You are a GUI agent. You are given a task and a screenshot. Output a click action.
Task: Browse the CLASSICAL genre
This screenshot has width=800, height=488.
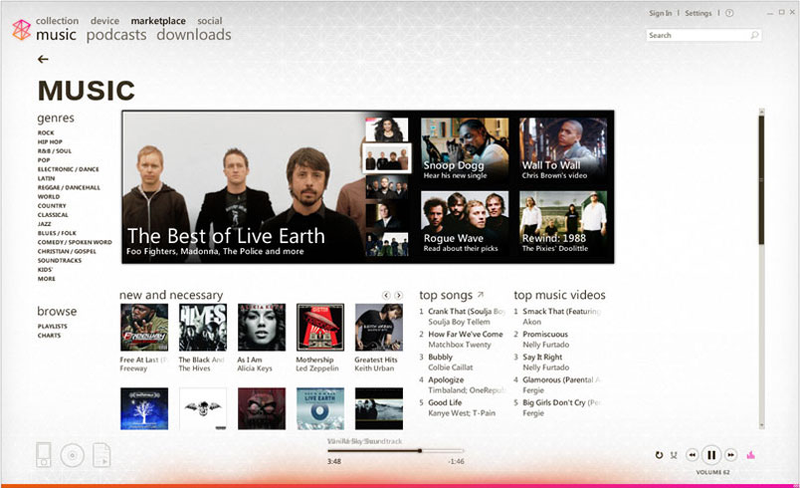[53, 215]
